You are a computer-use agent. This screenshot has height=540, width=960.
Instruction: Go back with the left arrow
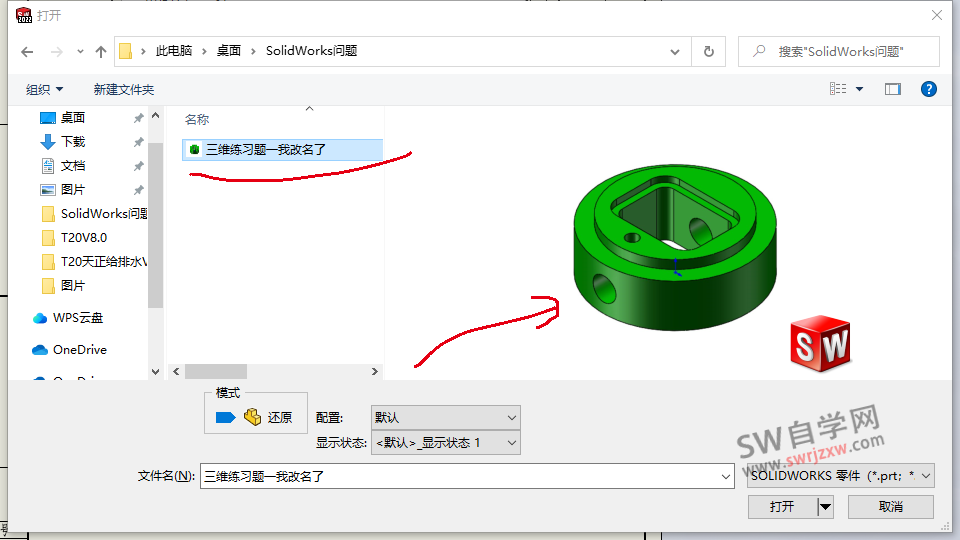pyautogui.click(x=27, y=52)
